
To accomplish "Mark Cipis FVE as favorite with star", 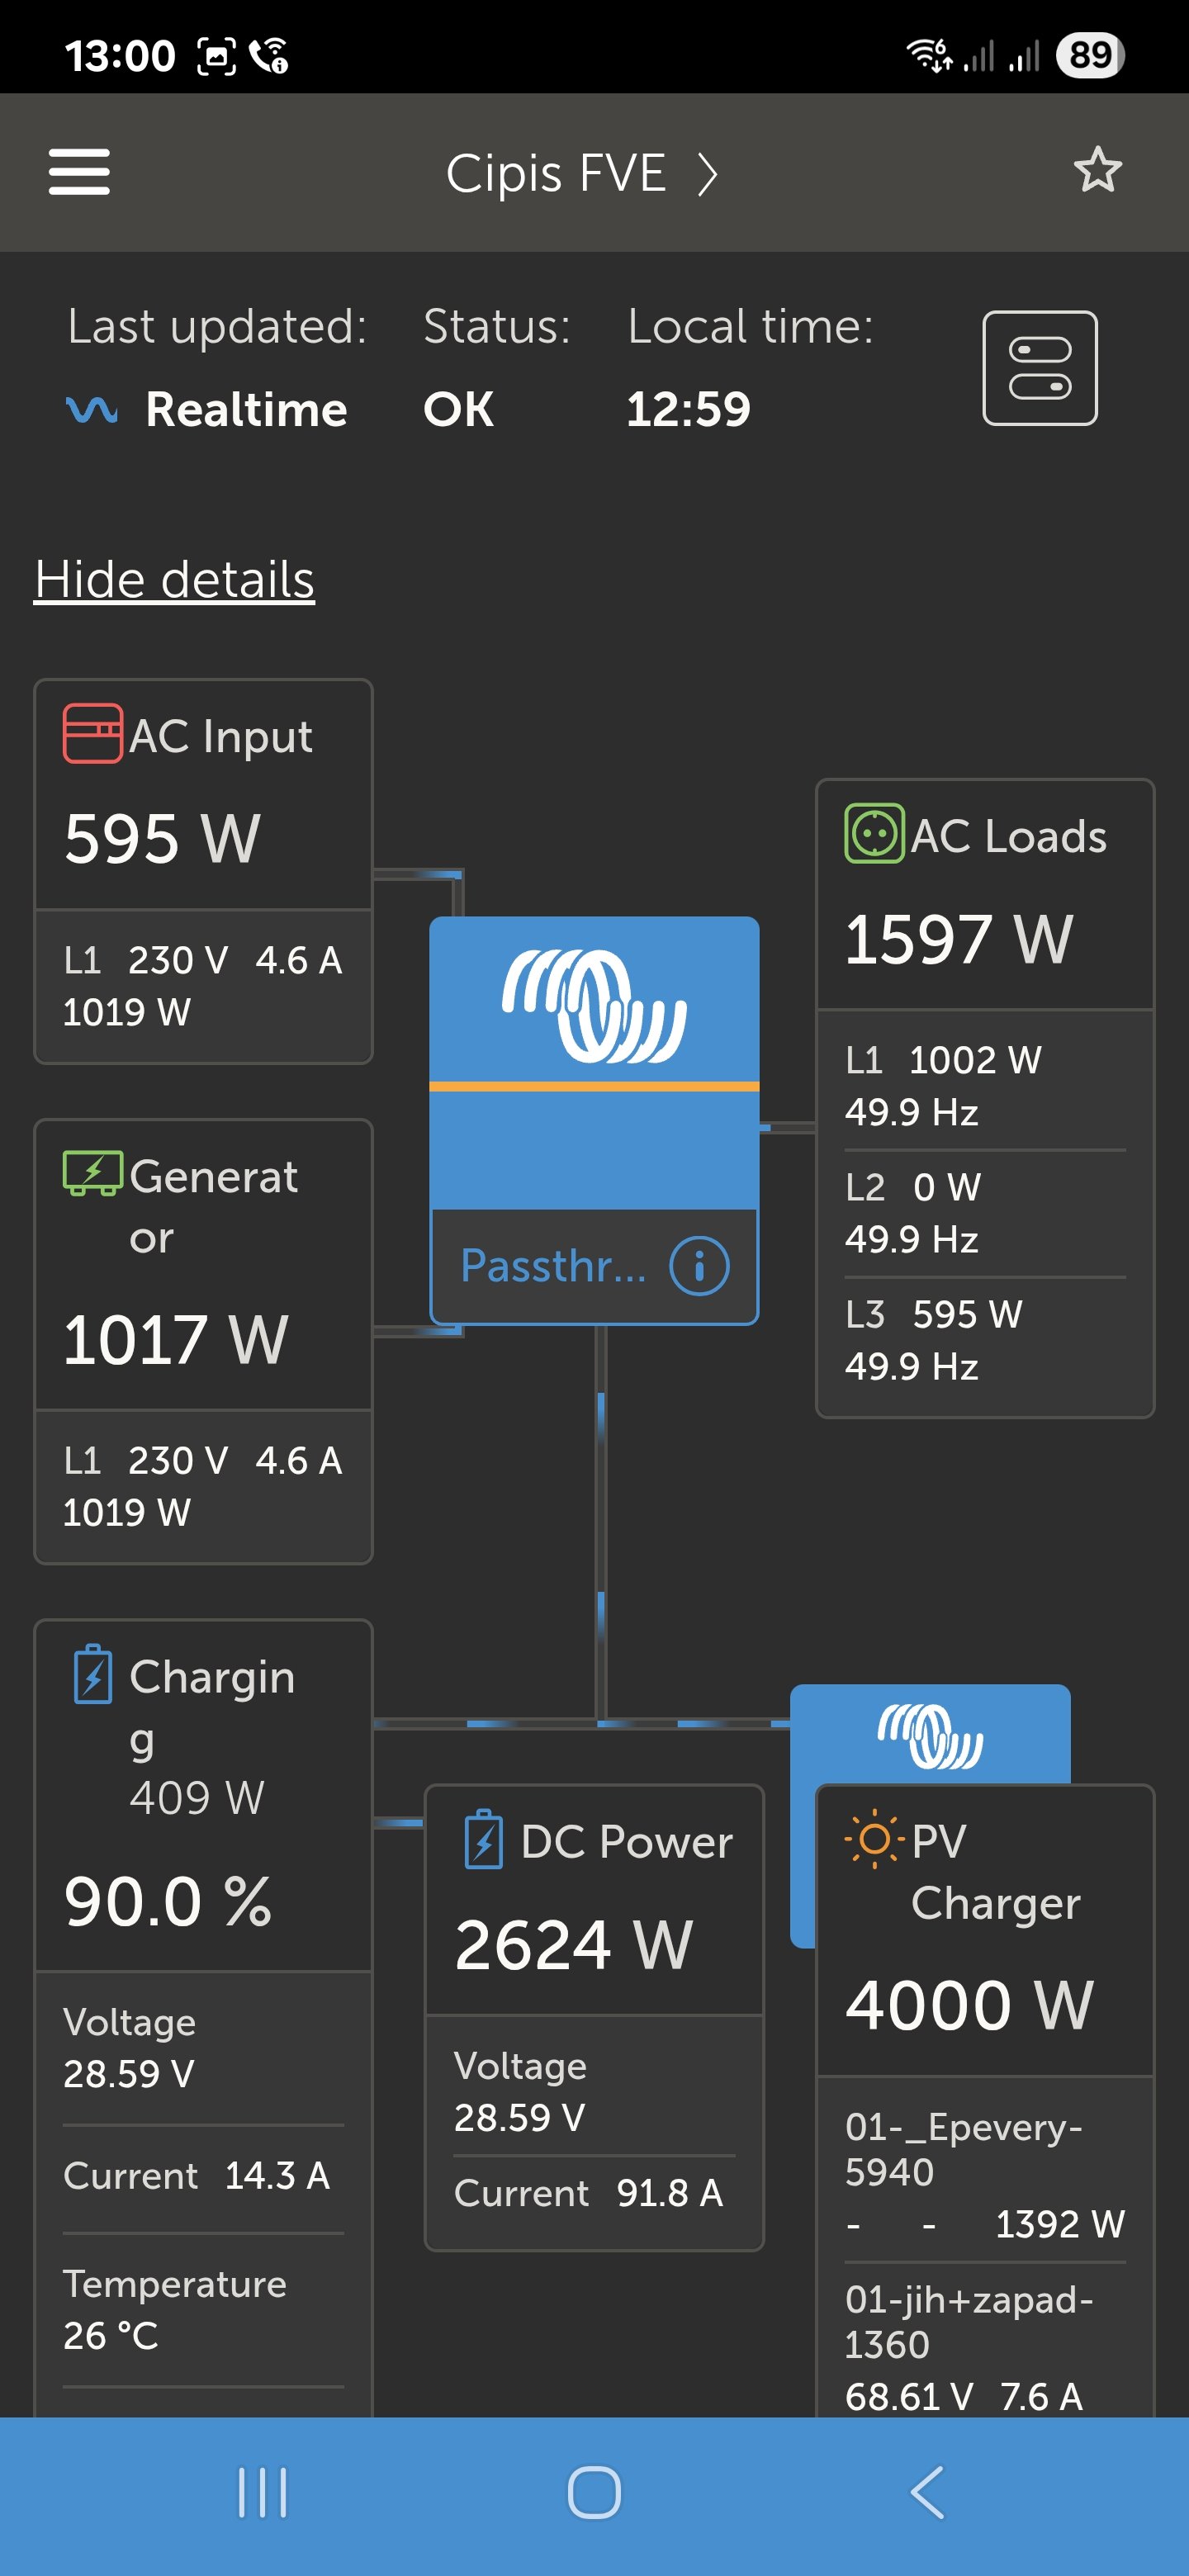I will tap(1097, 170).
